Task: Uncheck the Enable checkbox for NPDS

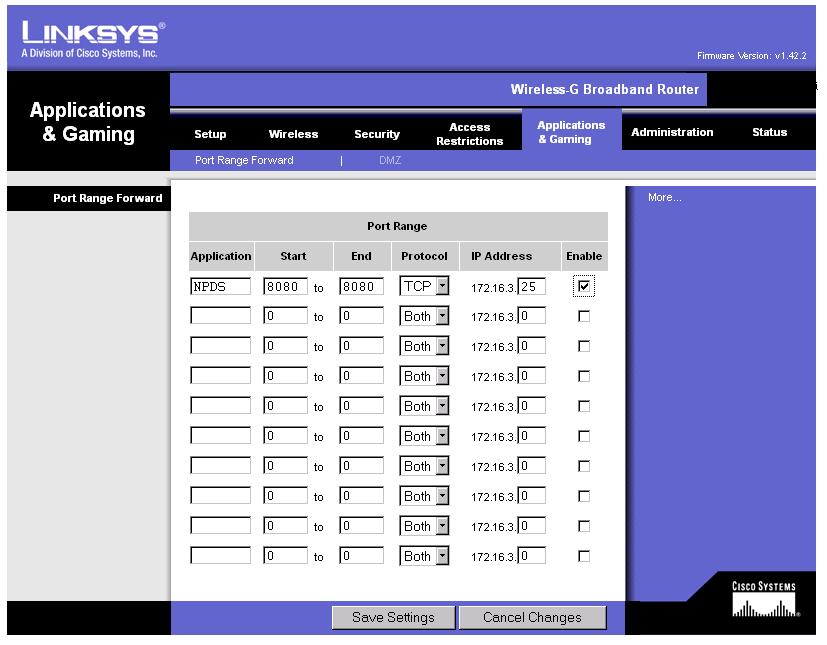Action: [x=584, y=287]
